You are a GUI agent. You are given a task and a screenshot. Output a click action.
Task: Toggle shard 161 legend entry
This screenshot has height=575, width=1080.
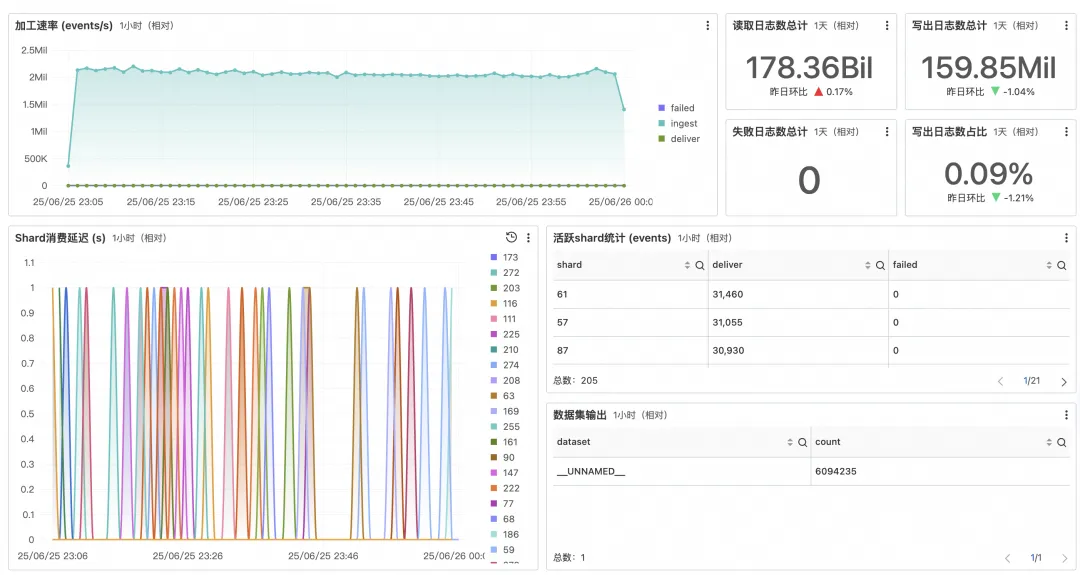click(504, 442)
